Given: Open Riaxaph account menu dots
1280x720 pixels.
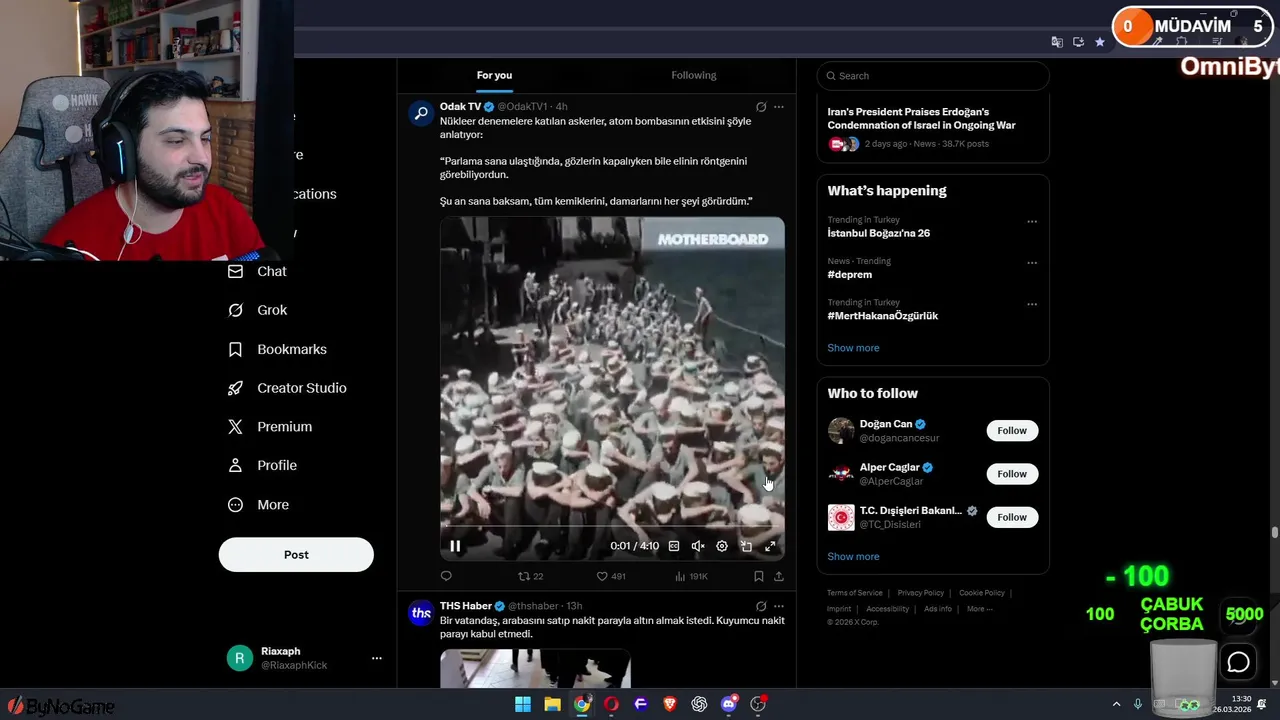Looking at the screenshot, I should click(x=377, y=658).
